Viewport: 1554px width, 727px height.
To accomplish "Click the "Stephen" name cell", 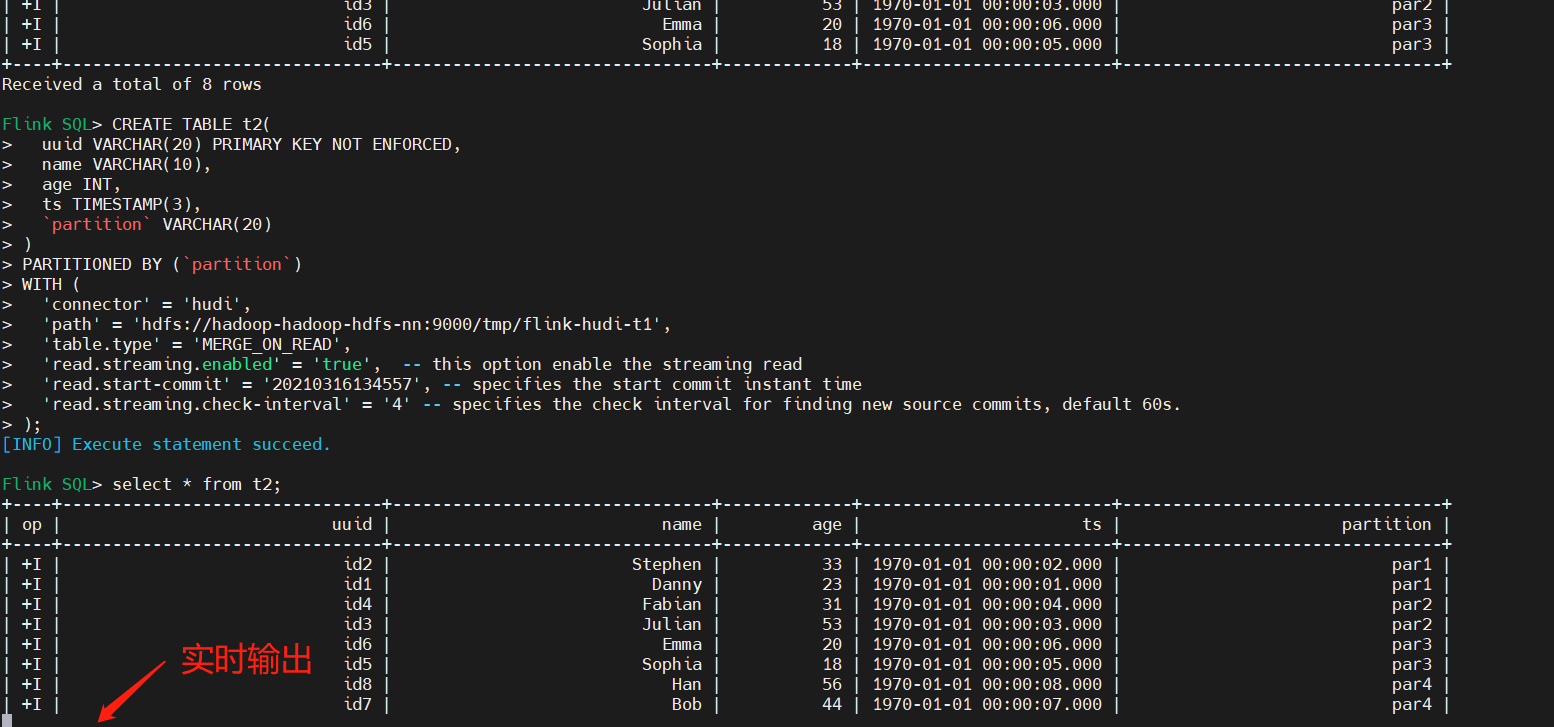I will 666,564.
